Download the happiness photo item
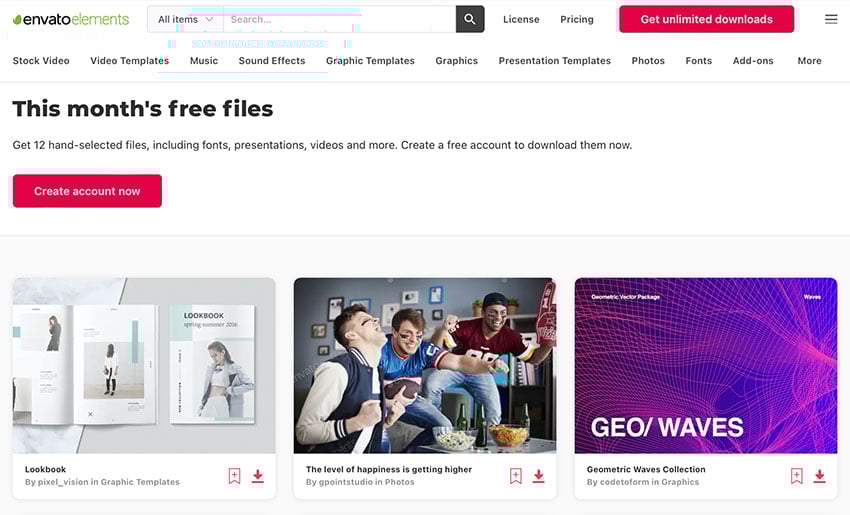Viewport: 850px width, 515px height. (539, 476)
